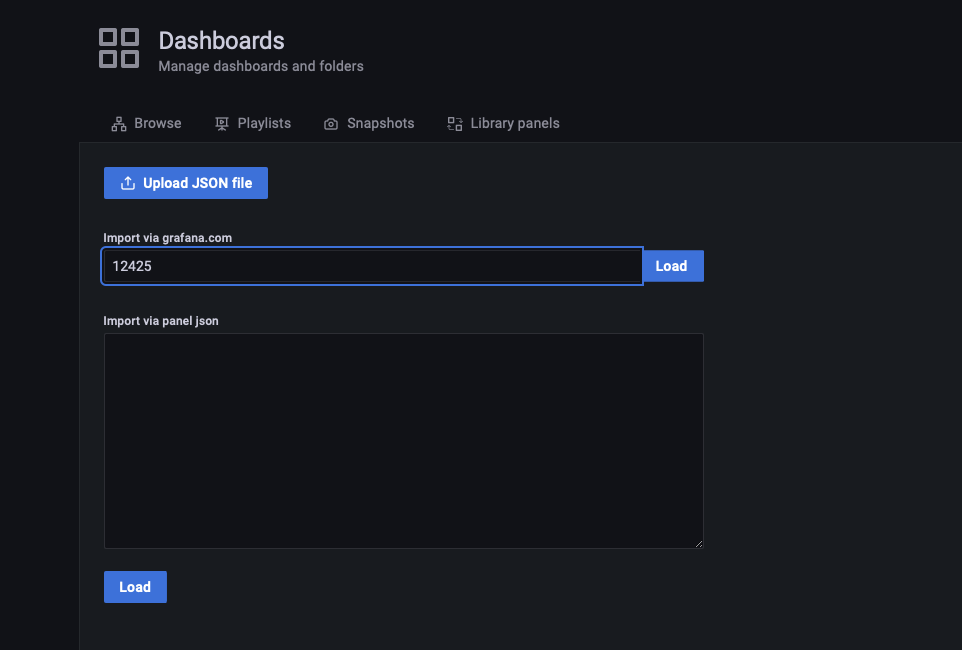Click Load next to the 12425 field
This screenshot has width=962, height=650.
pyautogui.click(x=671, y=266)
